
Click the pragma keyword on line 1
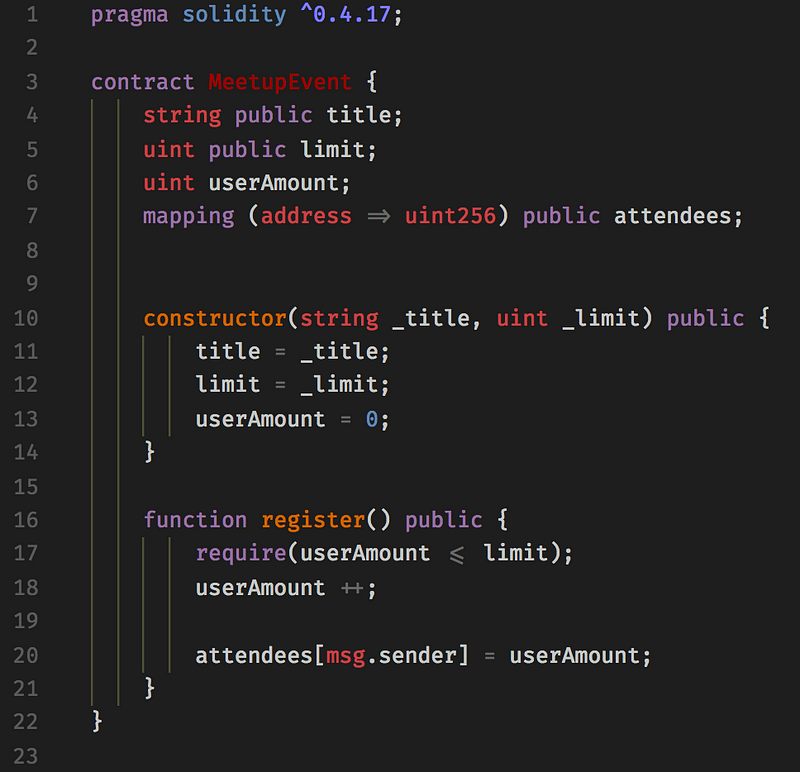pyautogui.click(x=130, y=16)
